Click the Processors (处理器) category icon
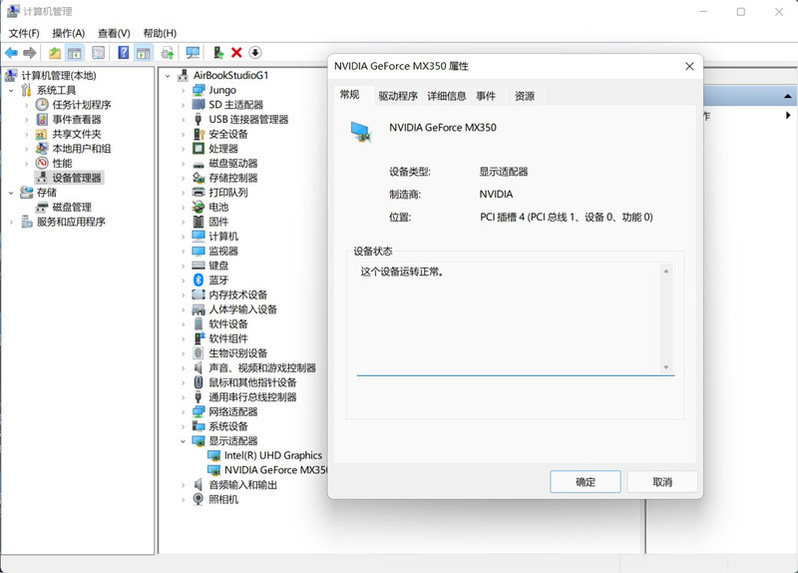Screen dimensions: 798x573 198,148
